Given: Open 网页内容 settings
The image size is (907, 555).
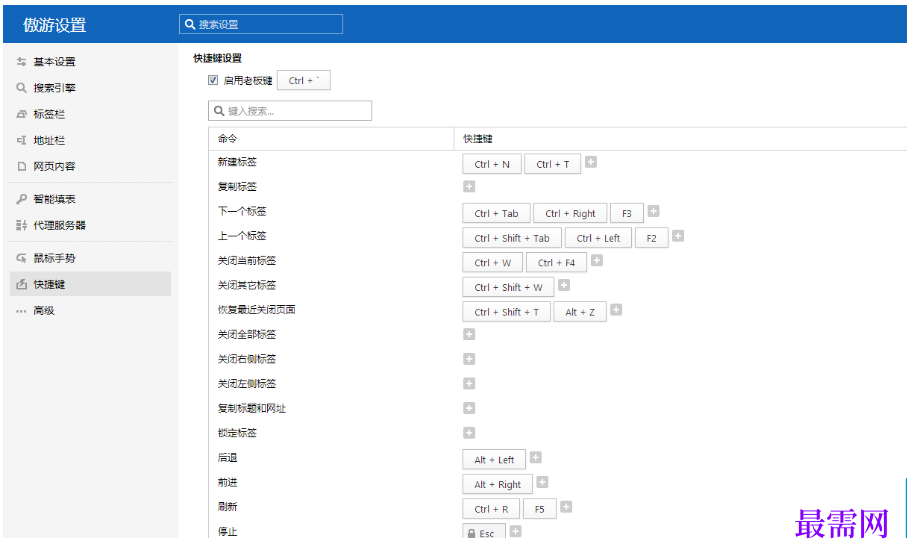Looking at the screenshot, I should (x=90, y=166).
